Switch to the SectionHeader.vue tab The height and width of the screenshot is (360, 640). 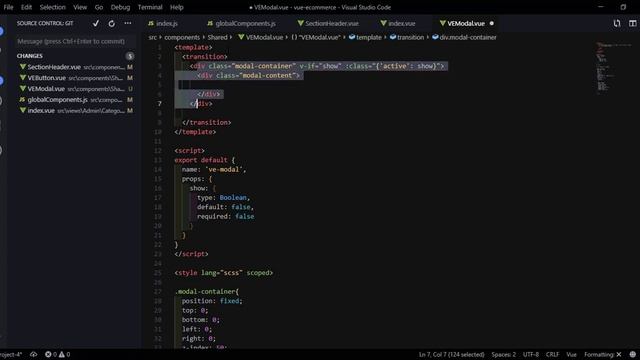click(x=328, y=24)
